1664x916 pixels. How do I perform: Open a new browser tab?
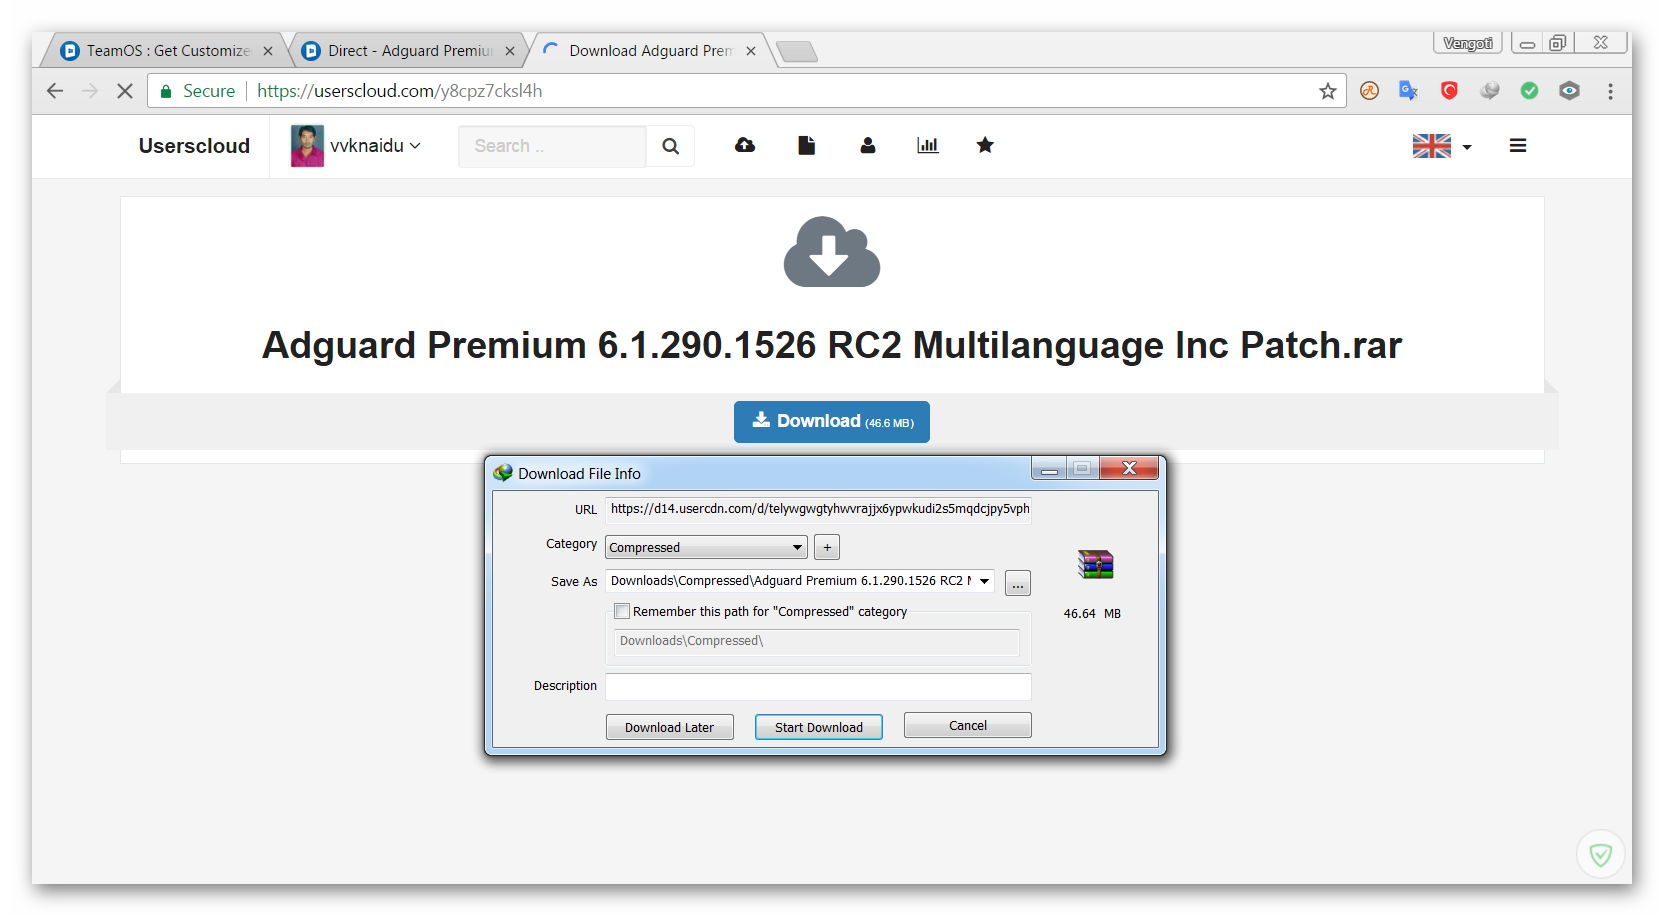point(797,51)
